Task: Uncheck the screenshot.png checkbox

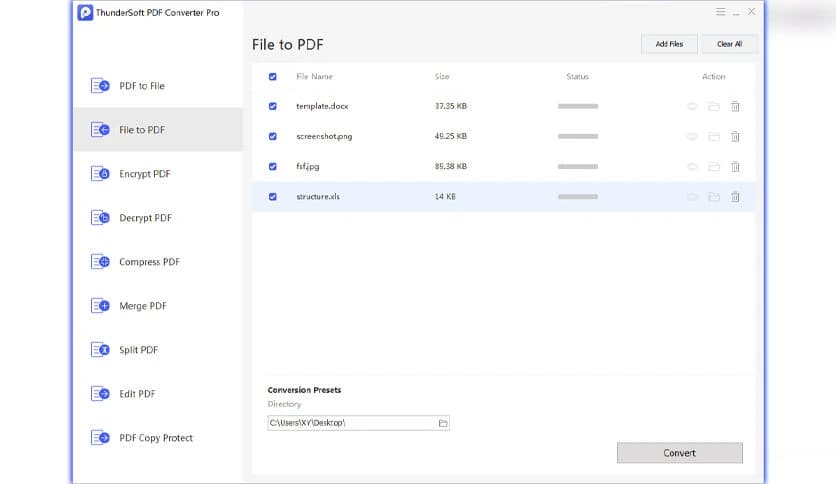Action: [272, 136]
